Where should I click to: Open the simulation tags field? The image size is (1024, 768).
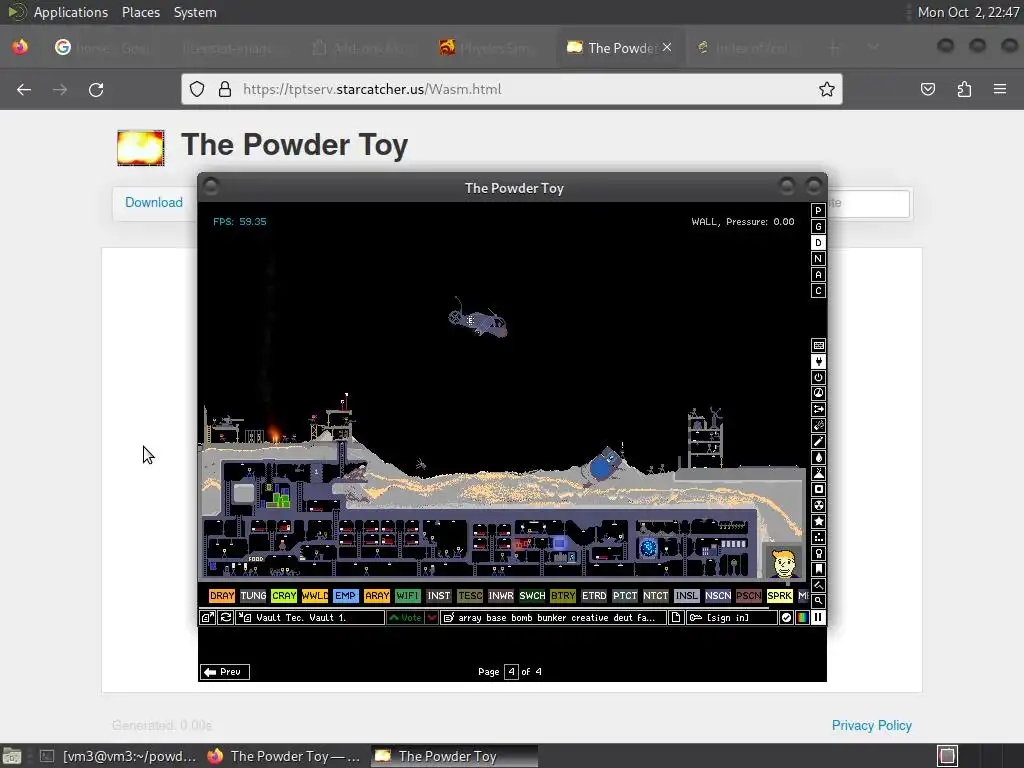(554, 617)
